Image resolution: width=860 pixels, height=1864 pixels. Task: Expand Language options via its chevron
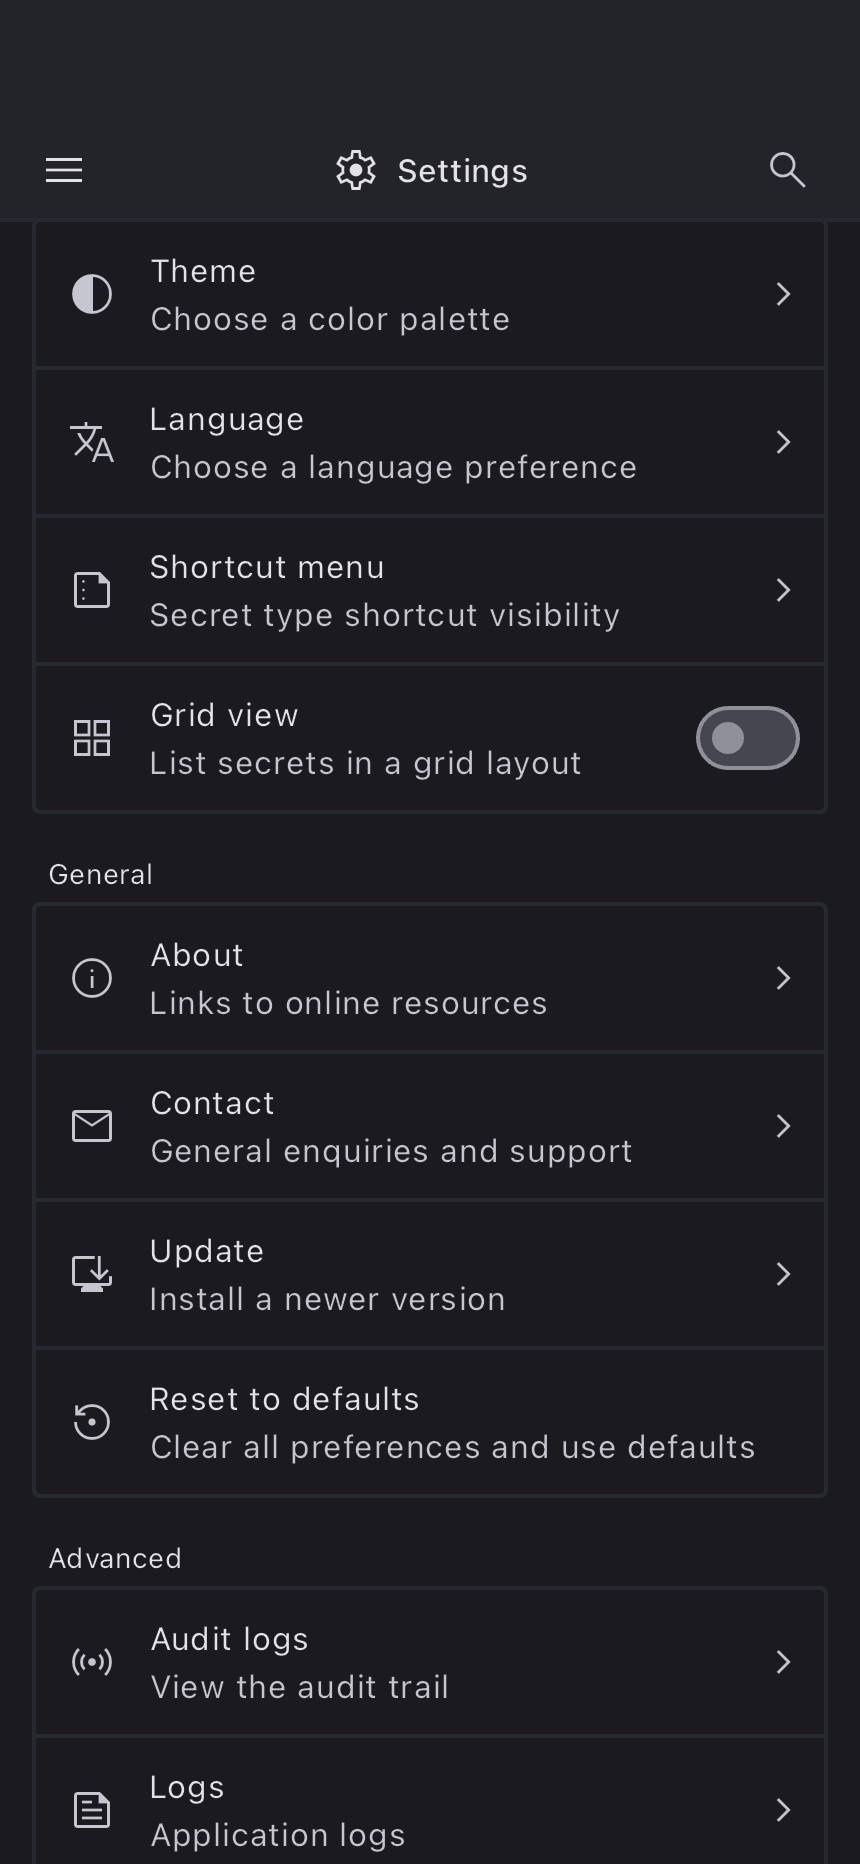(783, 442)
